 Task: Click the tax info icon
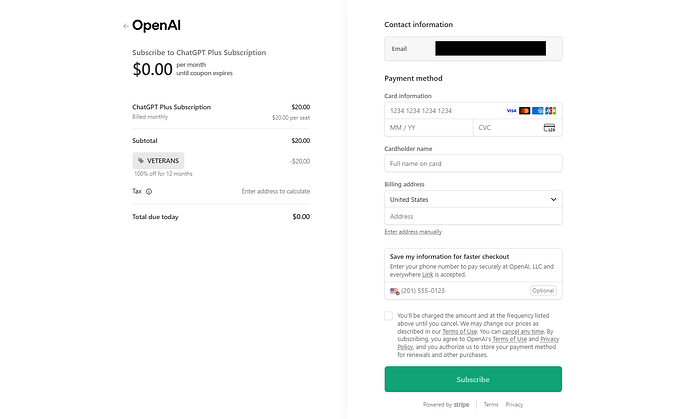pyautogui.click(x=149, y=191)
